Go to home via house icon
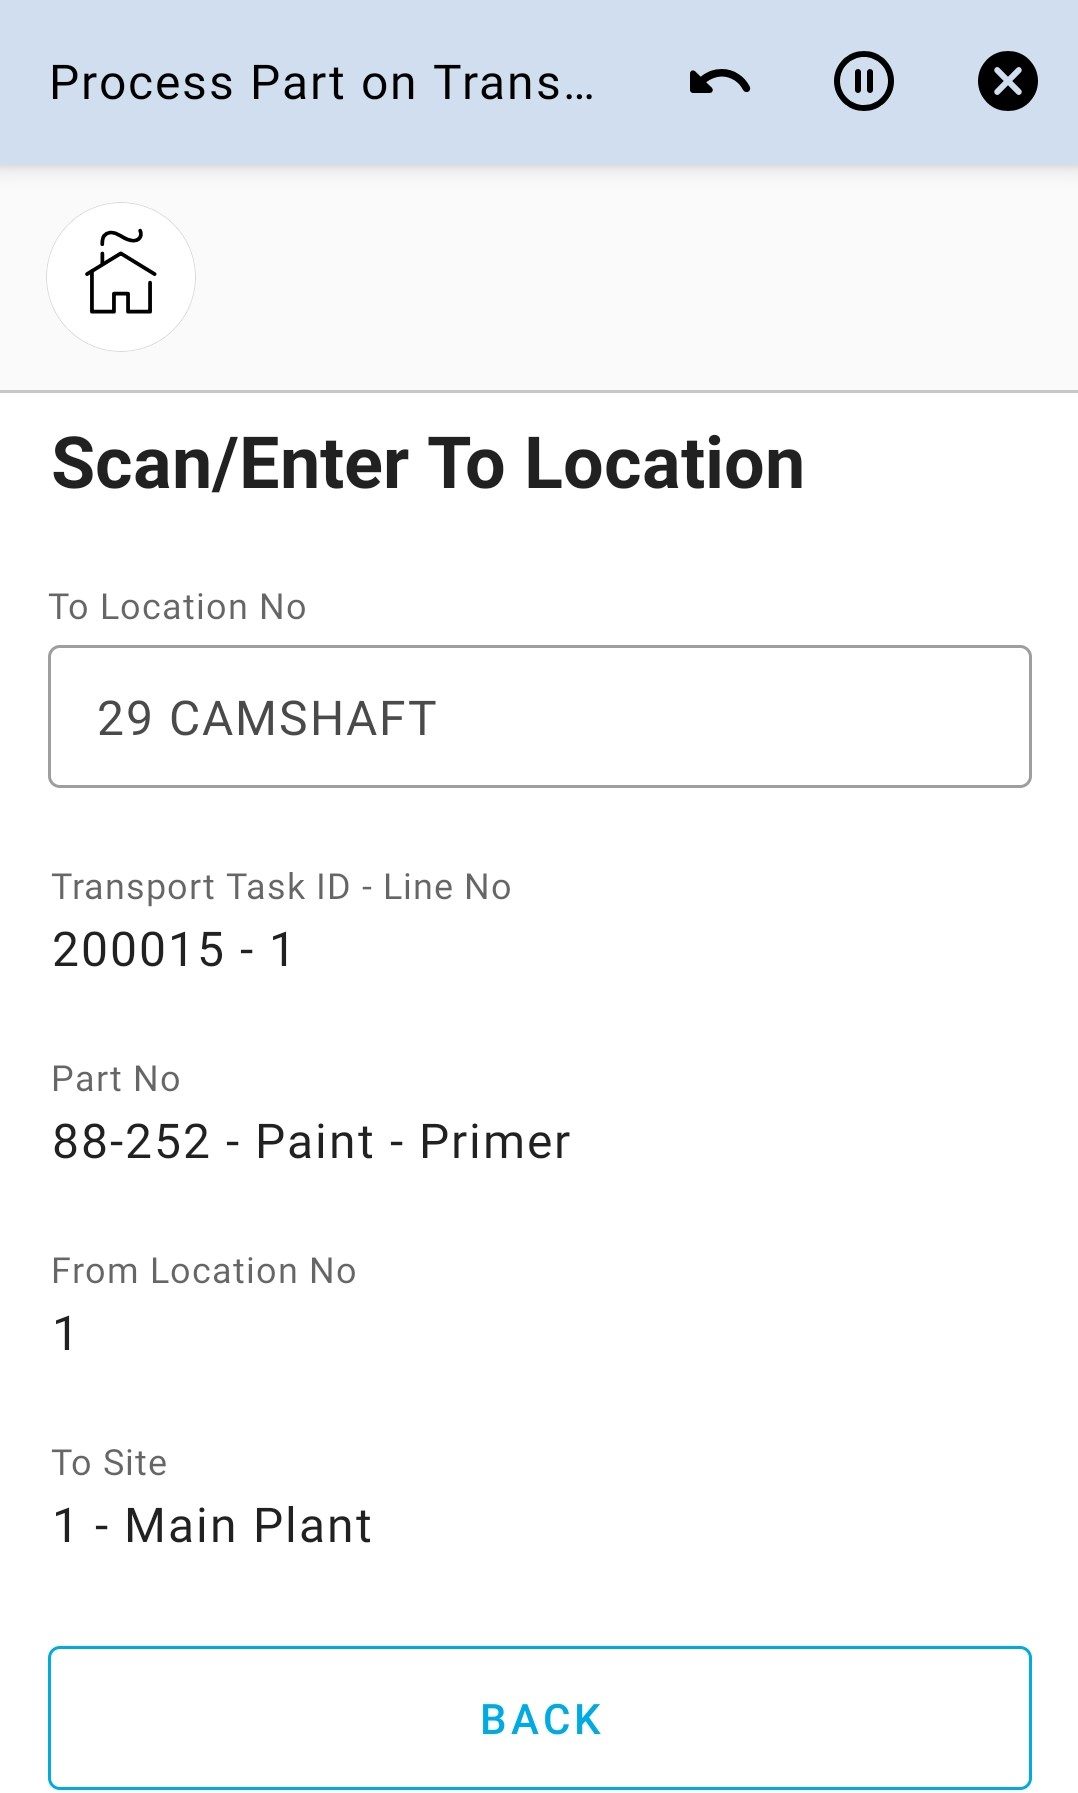This screenshot has width=1078, height=1793. (121, 277)
